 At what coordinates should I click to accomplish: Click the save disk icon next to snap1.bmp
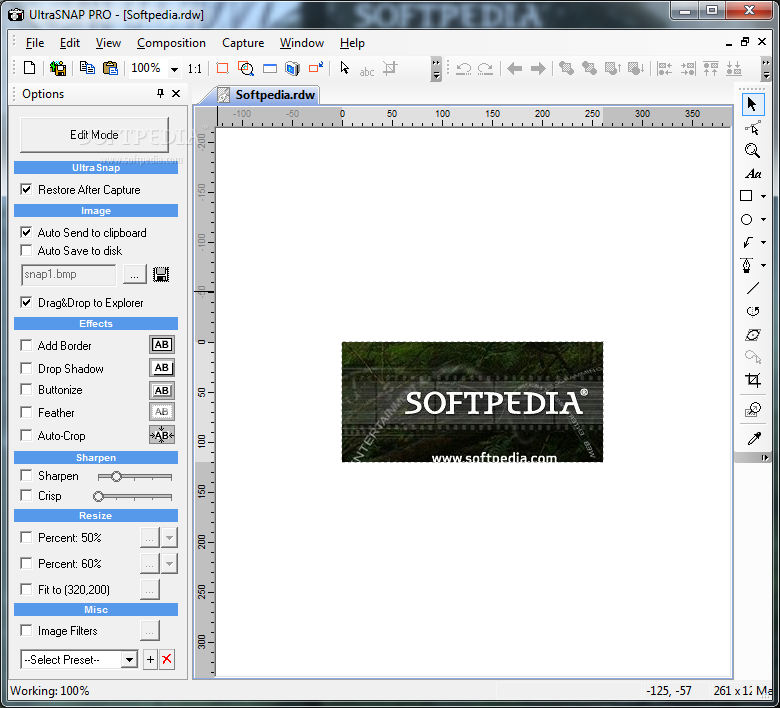[161, 274]
